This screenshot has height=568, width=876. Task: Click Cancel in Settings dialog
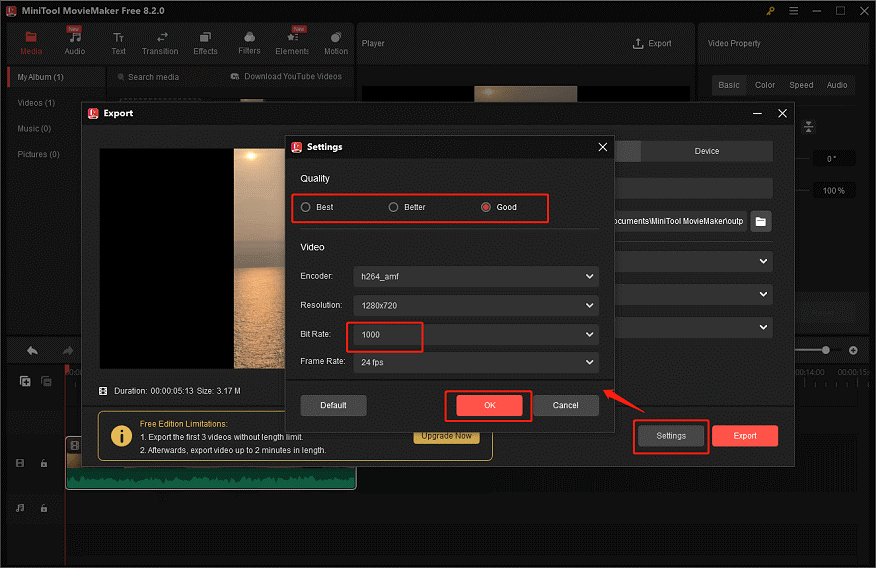pos(565,405)
